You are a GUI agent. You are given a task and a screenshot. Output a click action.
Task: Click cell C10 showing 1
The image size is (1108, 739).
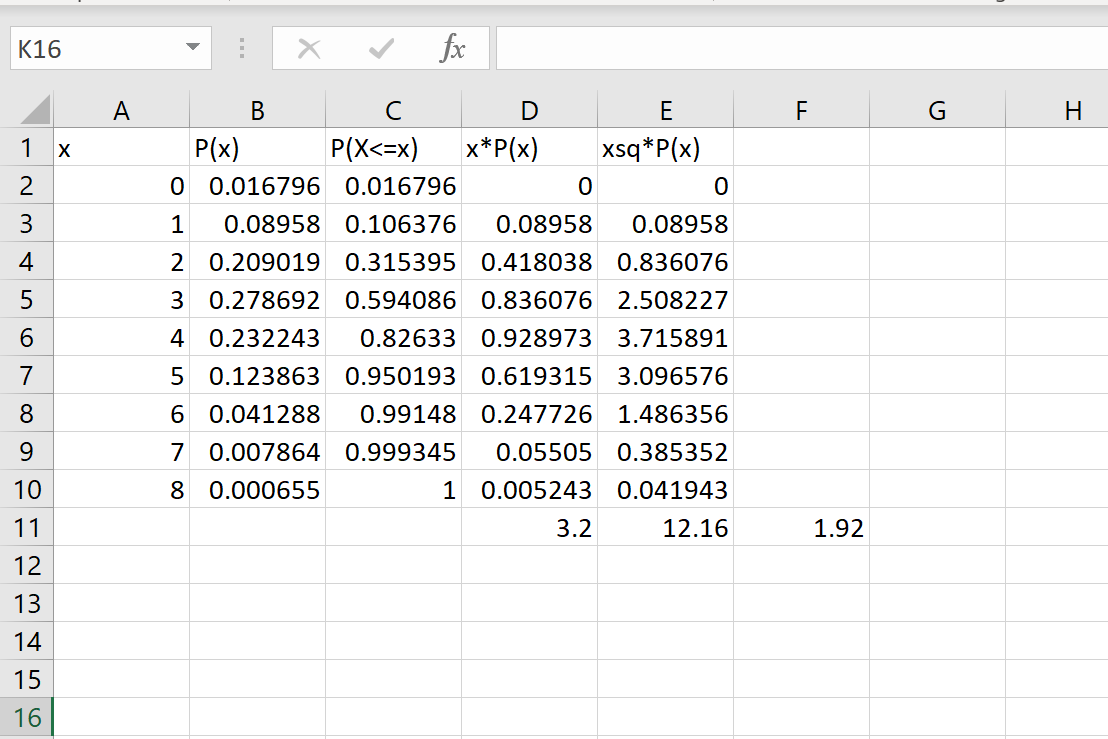tap(394, 490)
